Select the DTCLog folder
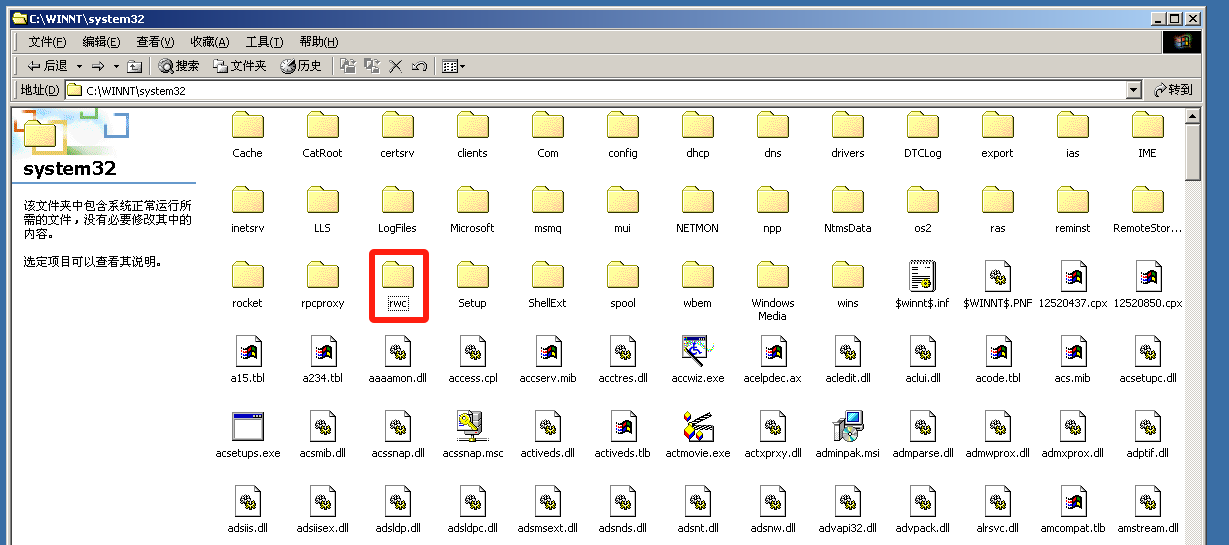The image size is (1229, 545). [922, 135]
